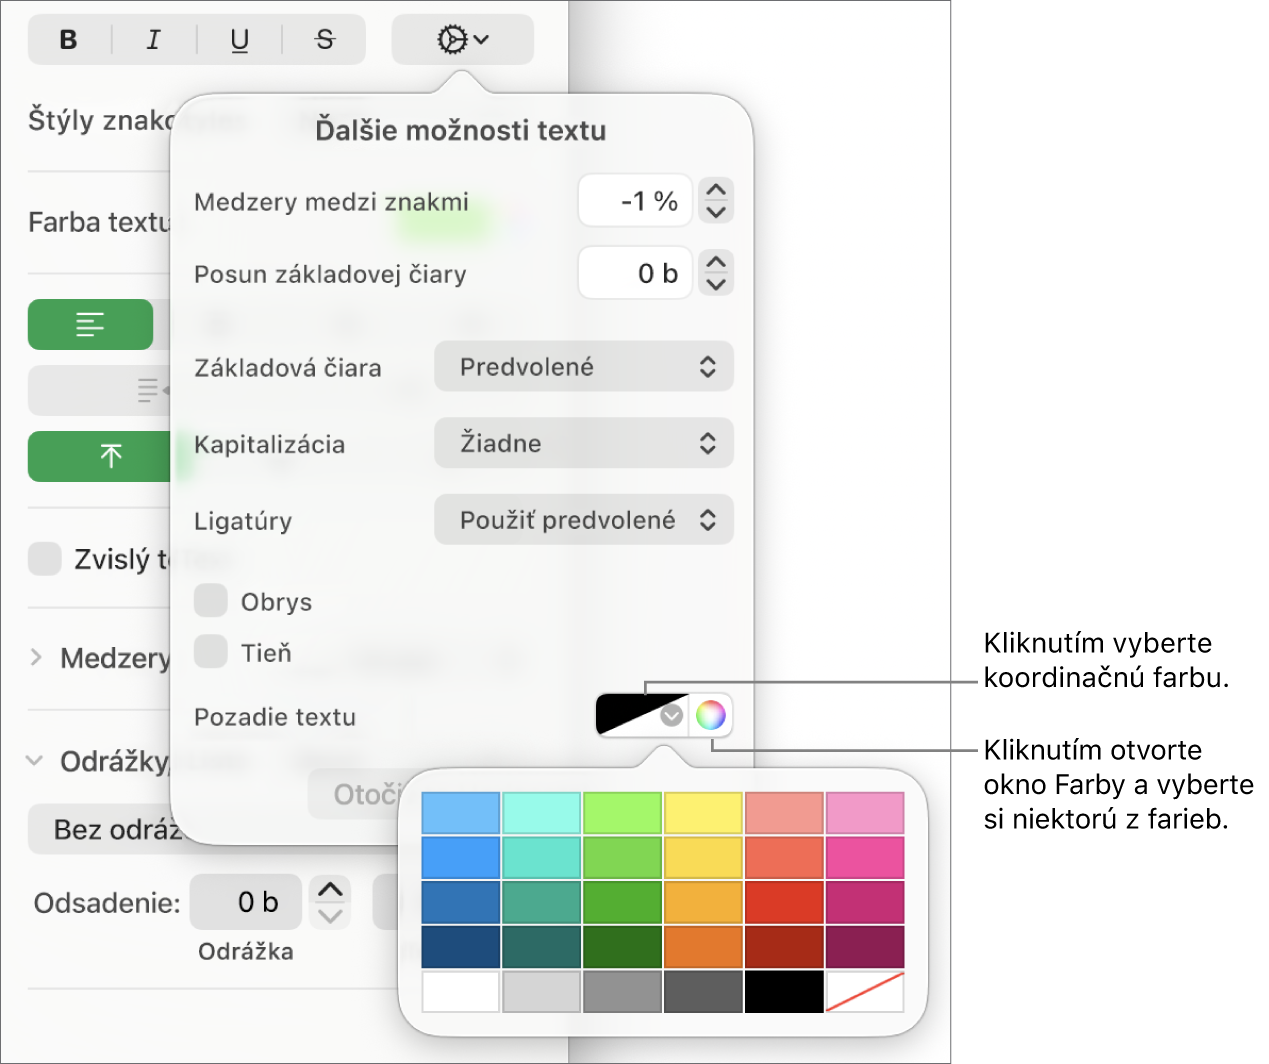1269x1064 pixels.
Task: Align text to top vertically
Action: click(x=100, y=457)
